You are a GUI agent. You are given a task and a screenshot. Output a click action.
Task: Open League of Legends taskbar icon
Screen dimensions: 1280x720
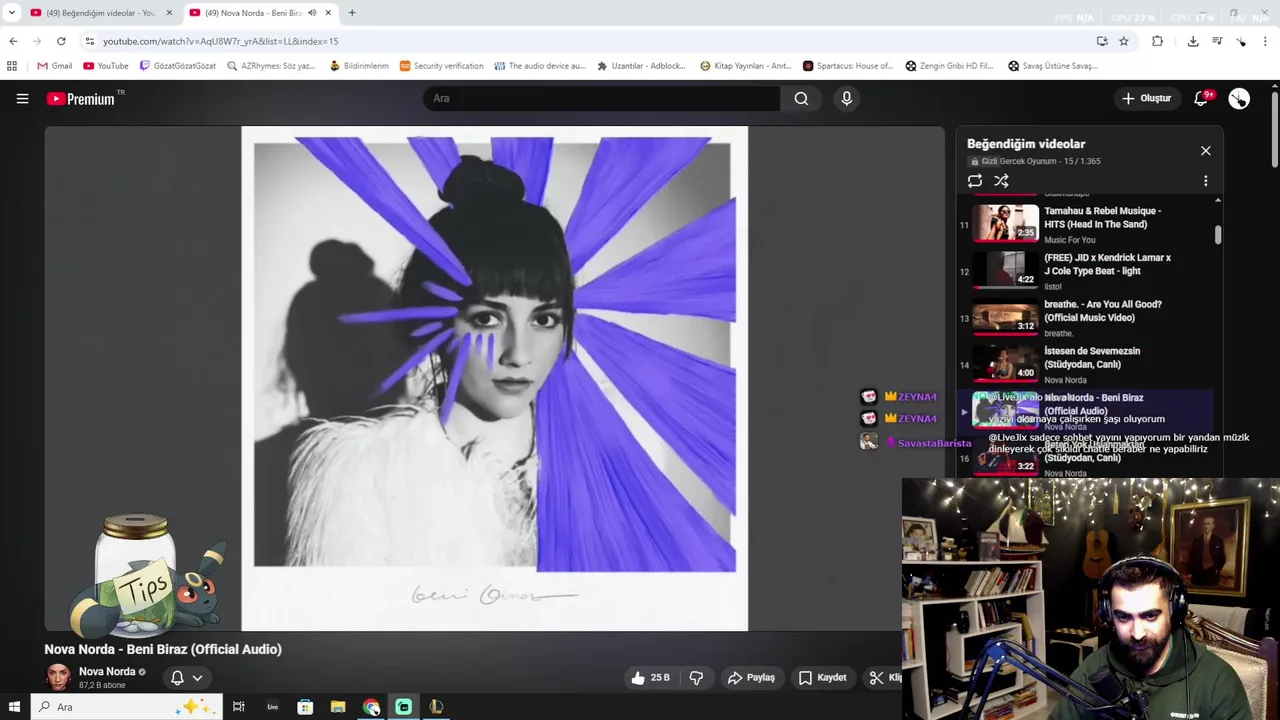tap(436, 707)
